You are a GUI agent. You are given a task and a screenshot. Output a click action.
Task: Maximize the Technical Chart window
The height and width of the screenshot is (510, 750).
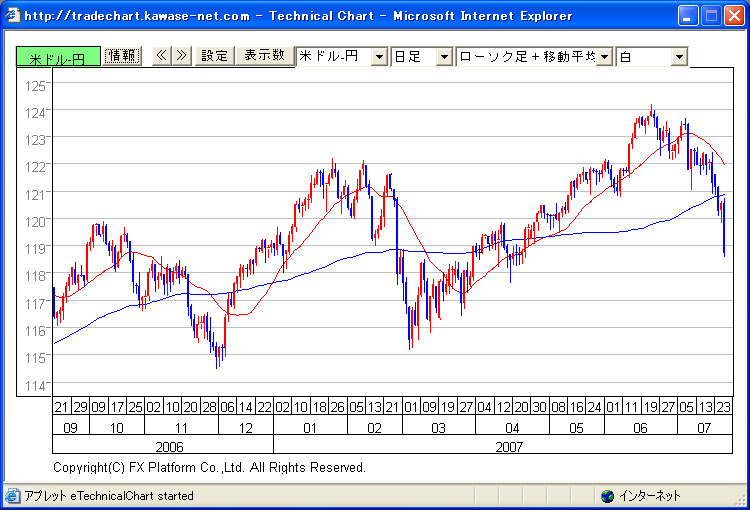(x=711, y=15)
